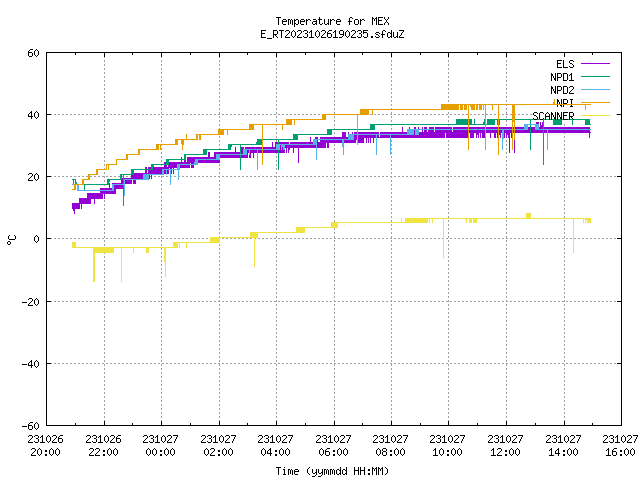The height and width of the screenshot is (480, 640).
Task: Click the NPD2 legend label
Action: [562, 90]
